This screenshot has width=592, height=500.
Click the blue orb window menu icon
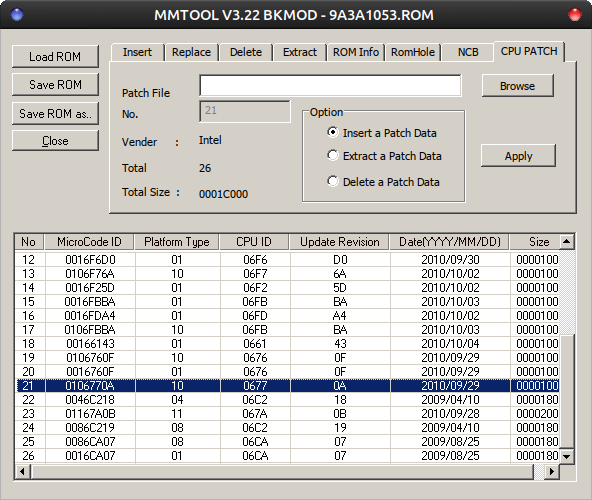pyautogui.click(x=17, y=14)
